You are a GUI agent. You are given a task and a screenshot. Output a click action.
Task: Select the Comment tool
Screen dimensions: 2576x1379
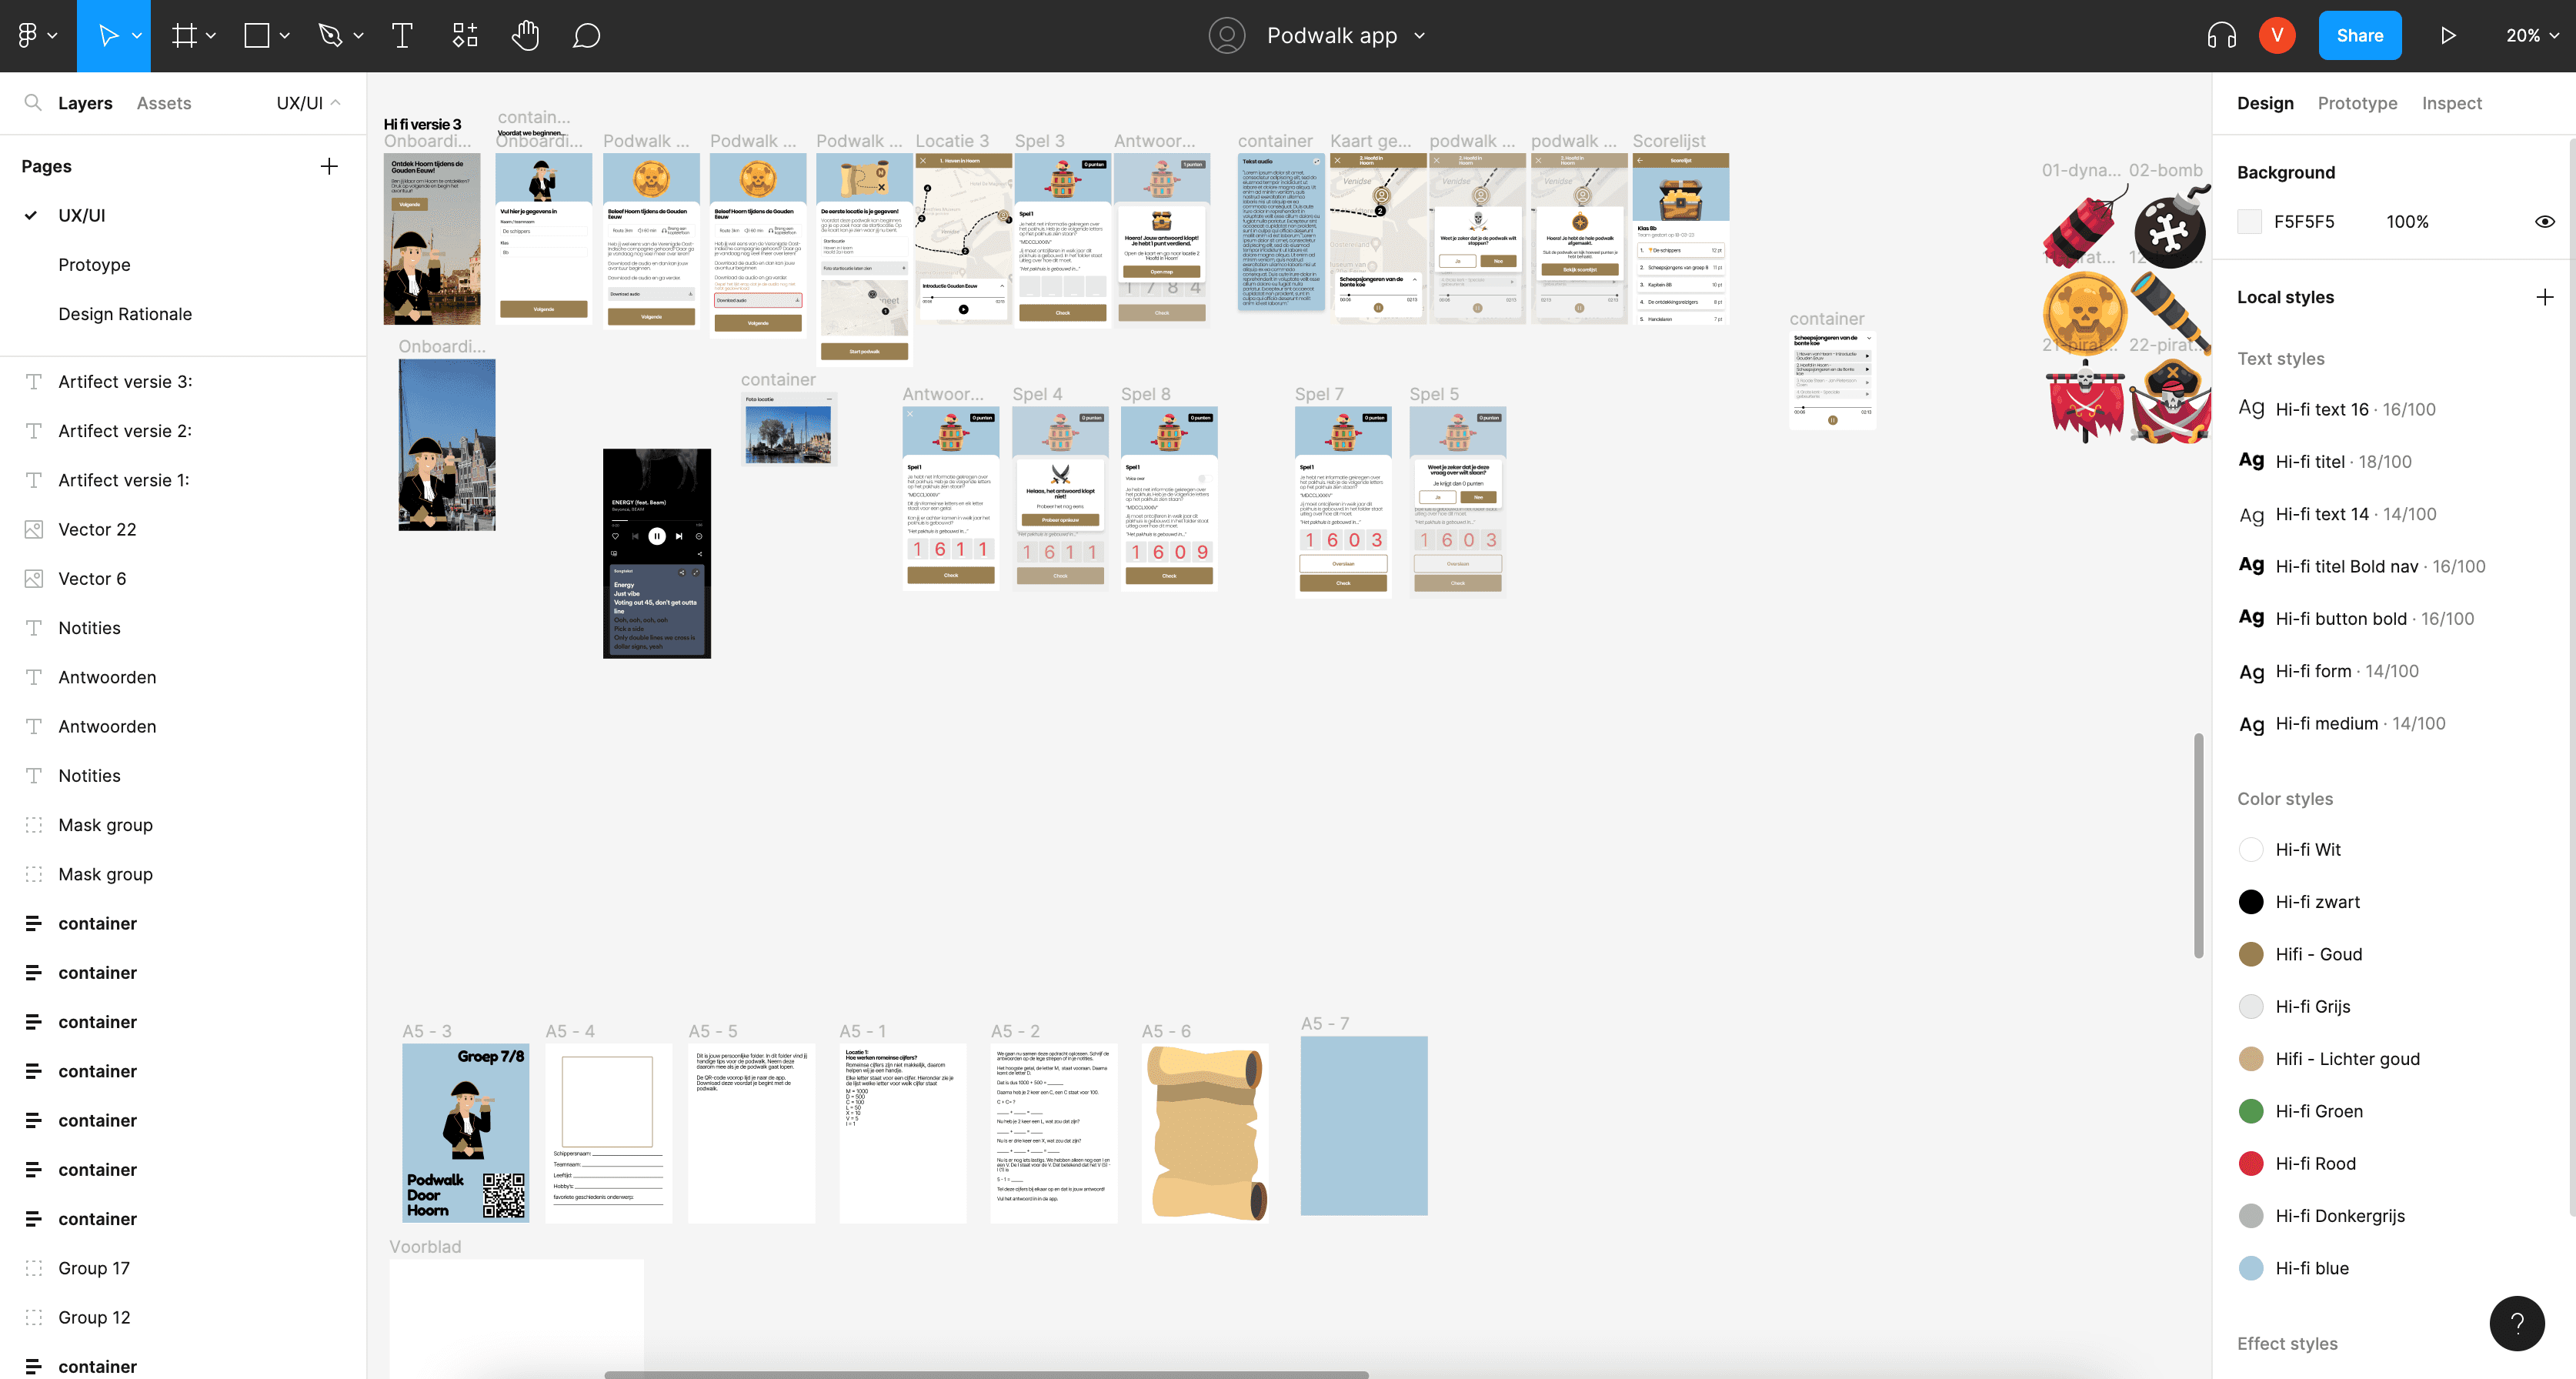(587, 36)
